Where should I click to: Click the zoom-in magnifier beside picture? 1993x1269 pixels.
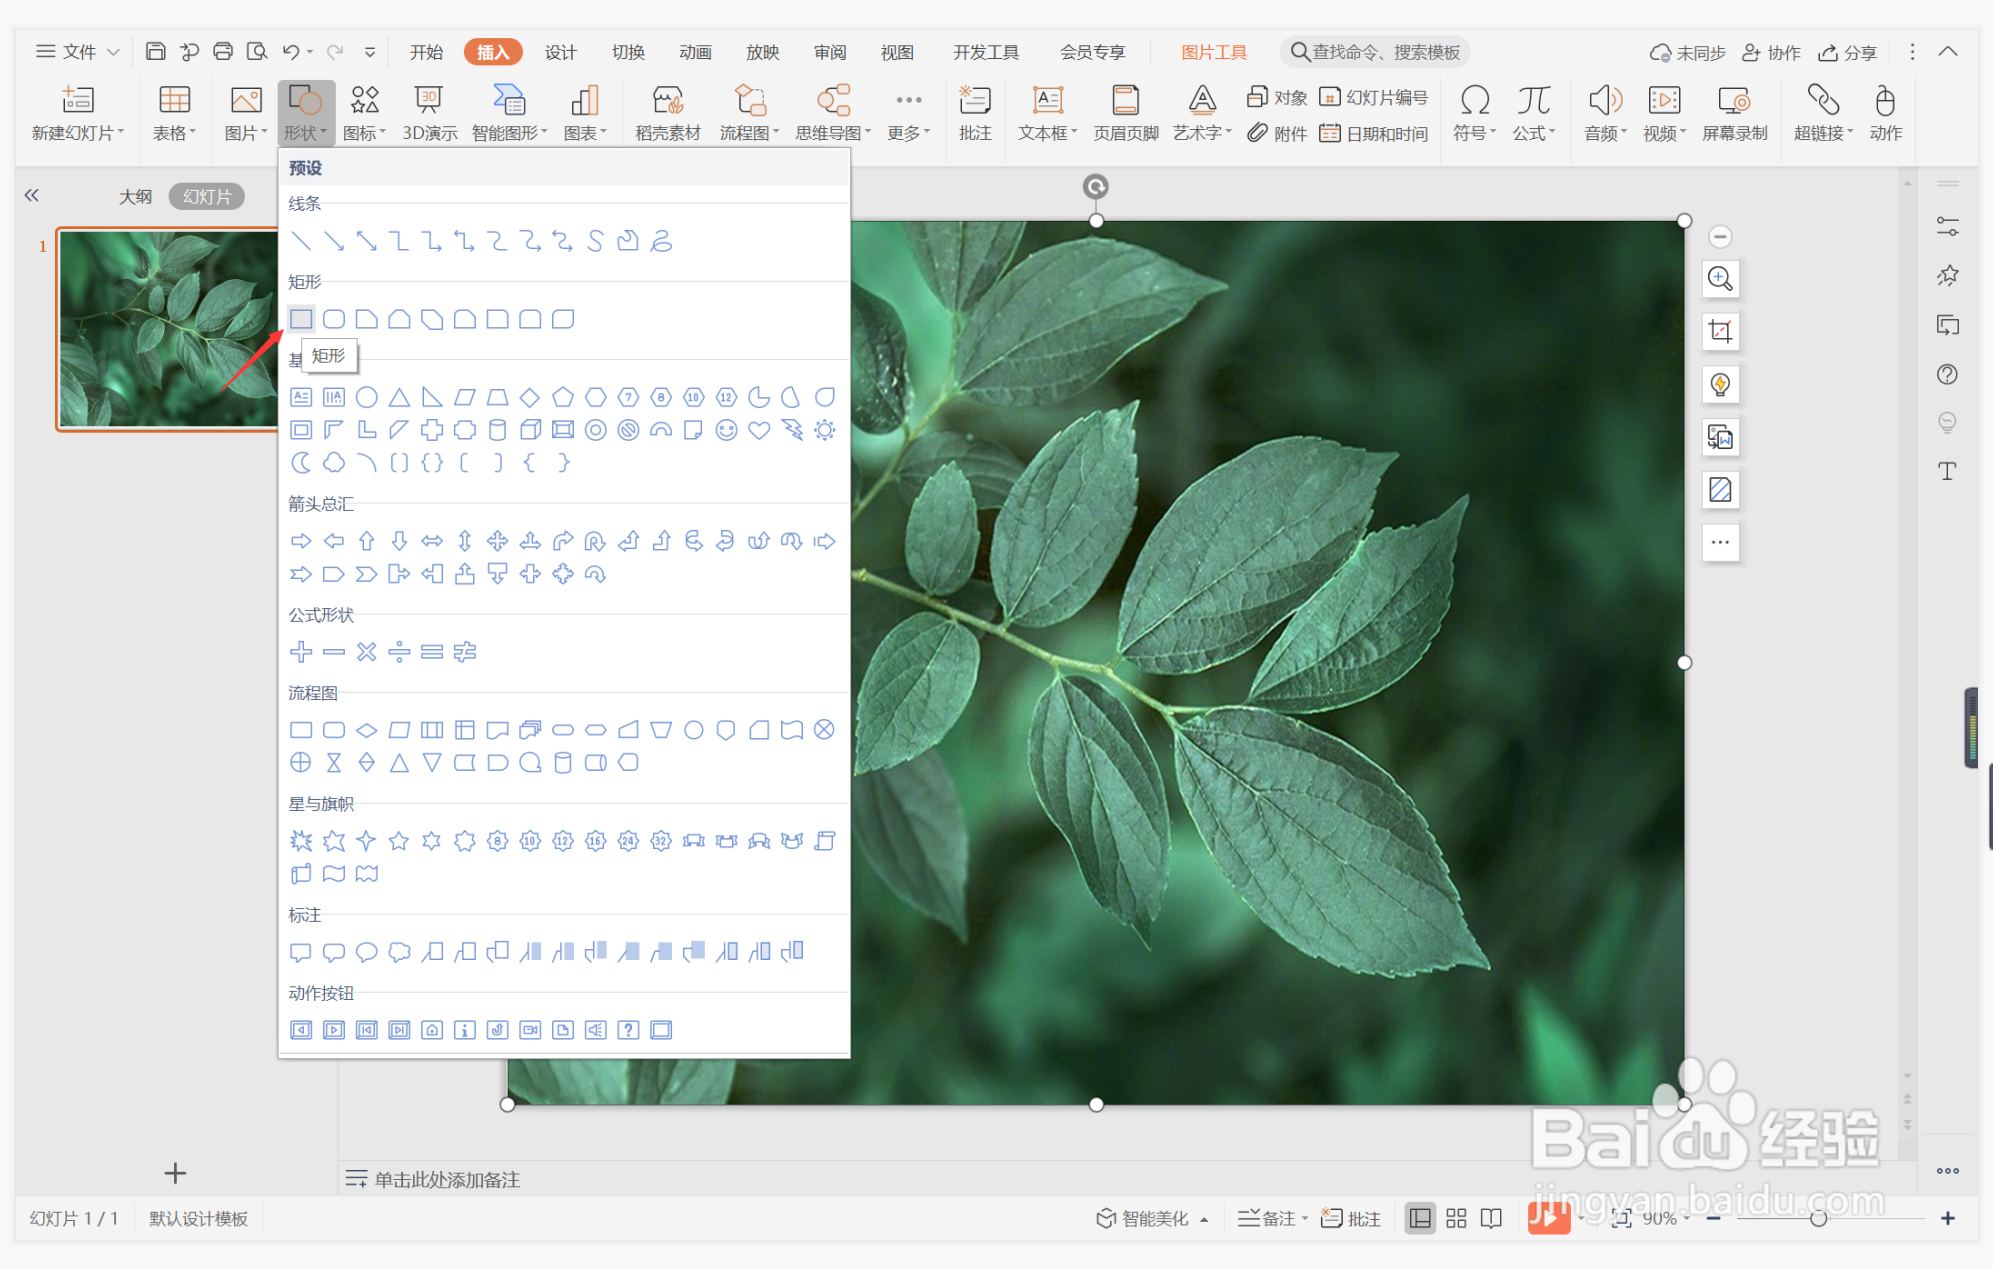pyautogui.click(x=1720, y=278)
